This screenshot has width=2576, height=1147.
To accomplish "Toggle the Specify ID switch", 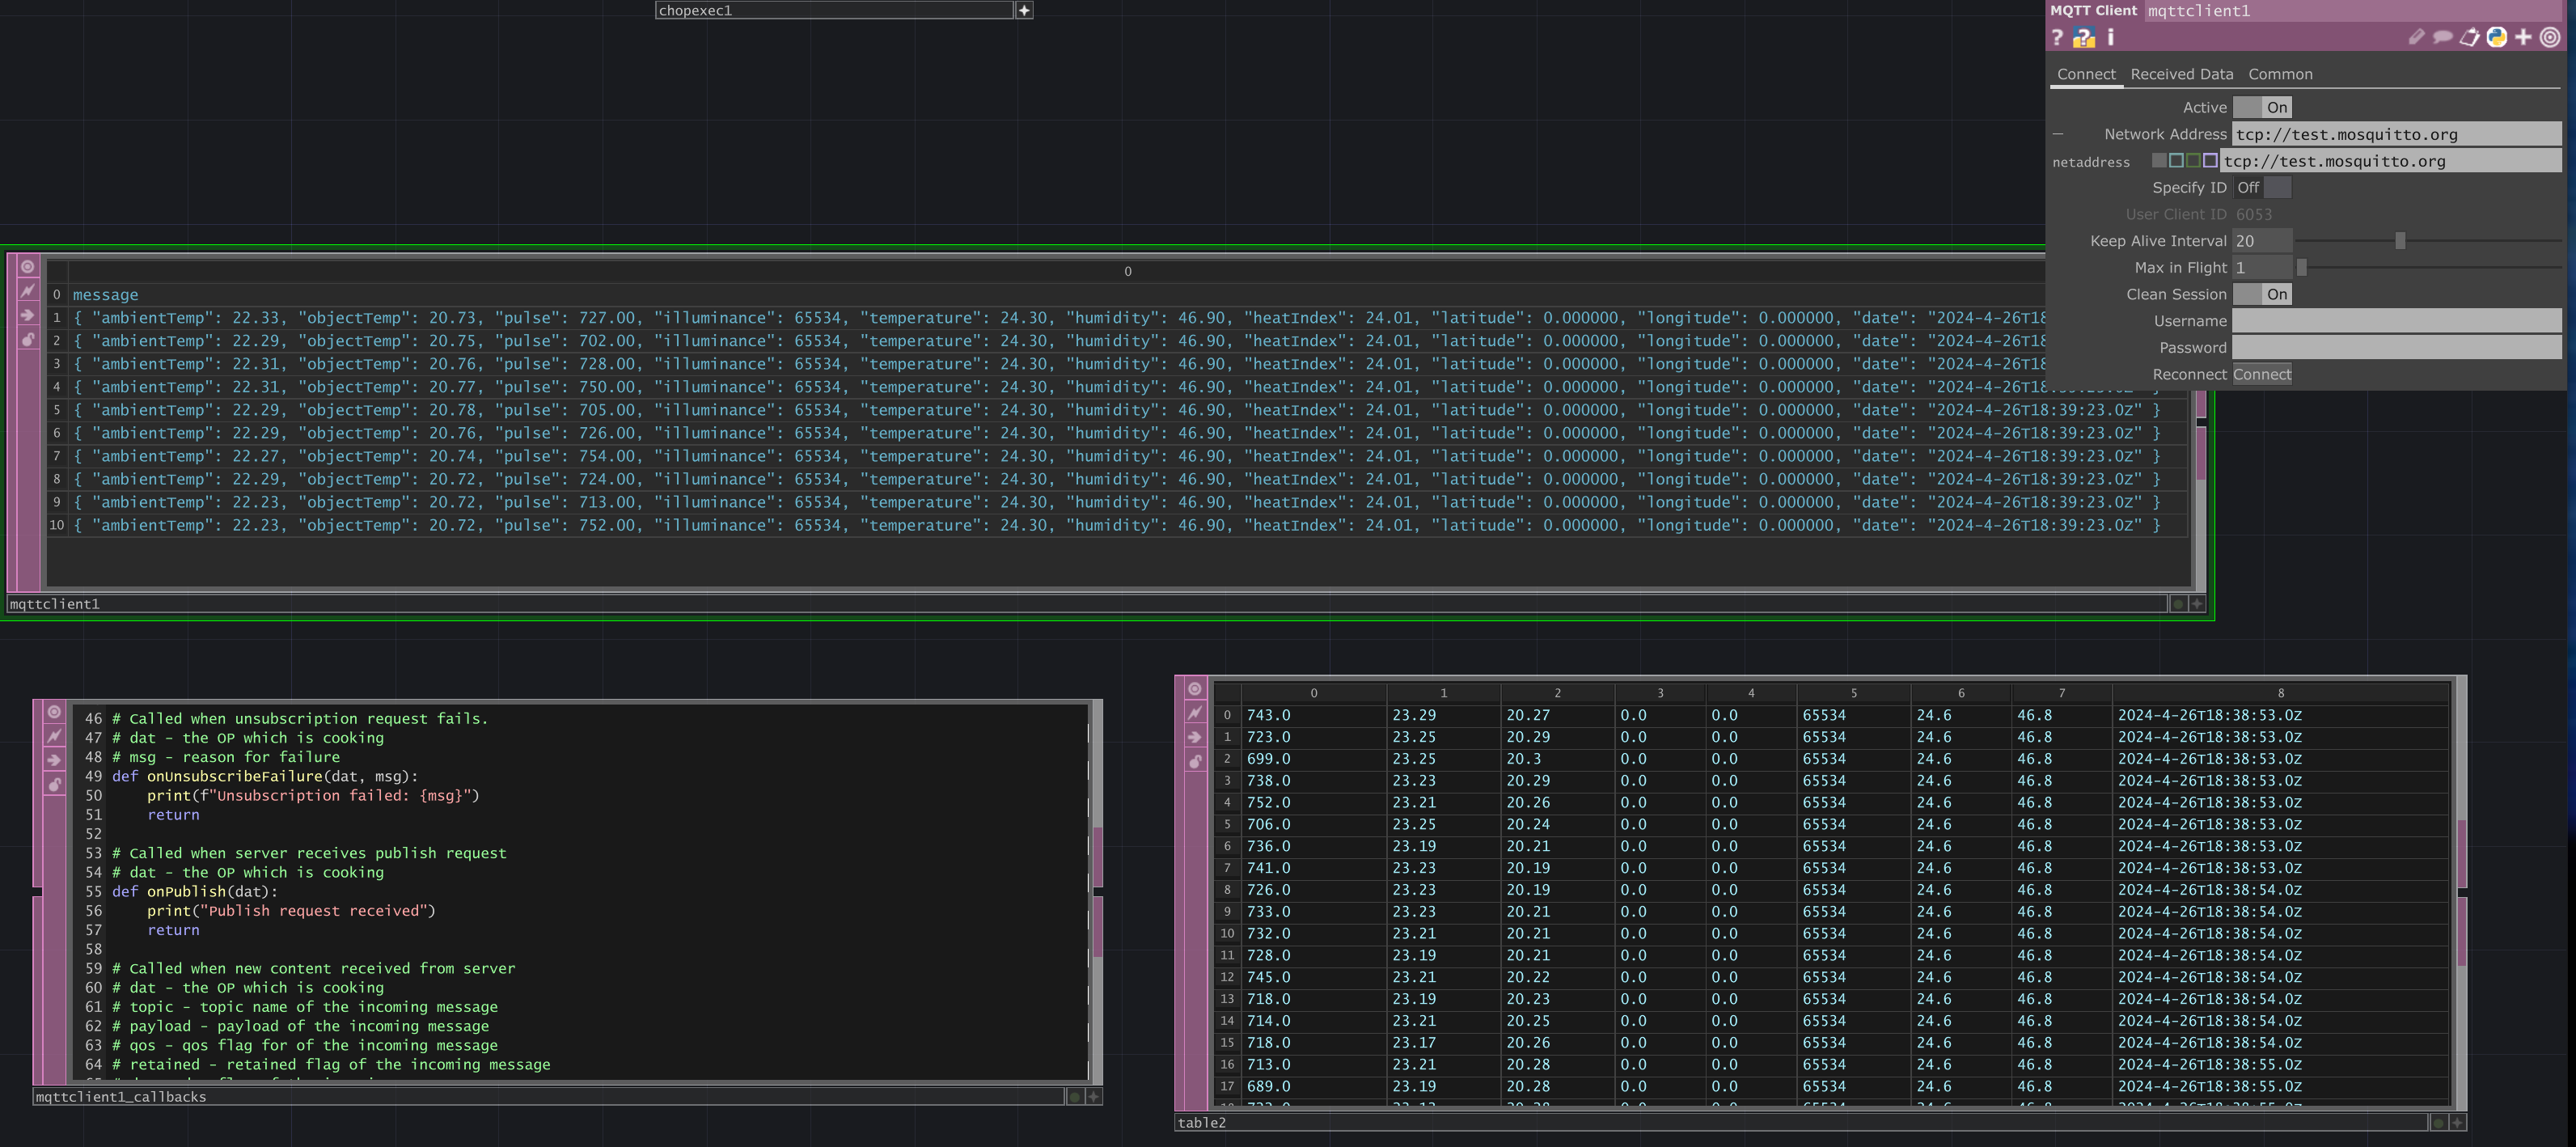I will point(2262,188).
